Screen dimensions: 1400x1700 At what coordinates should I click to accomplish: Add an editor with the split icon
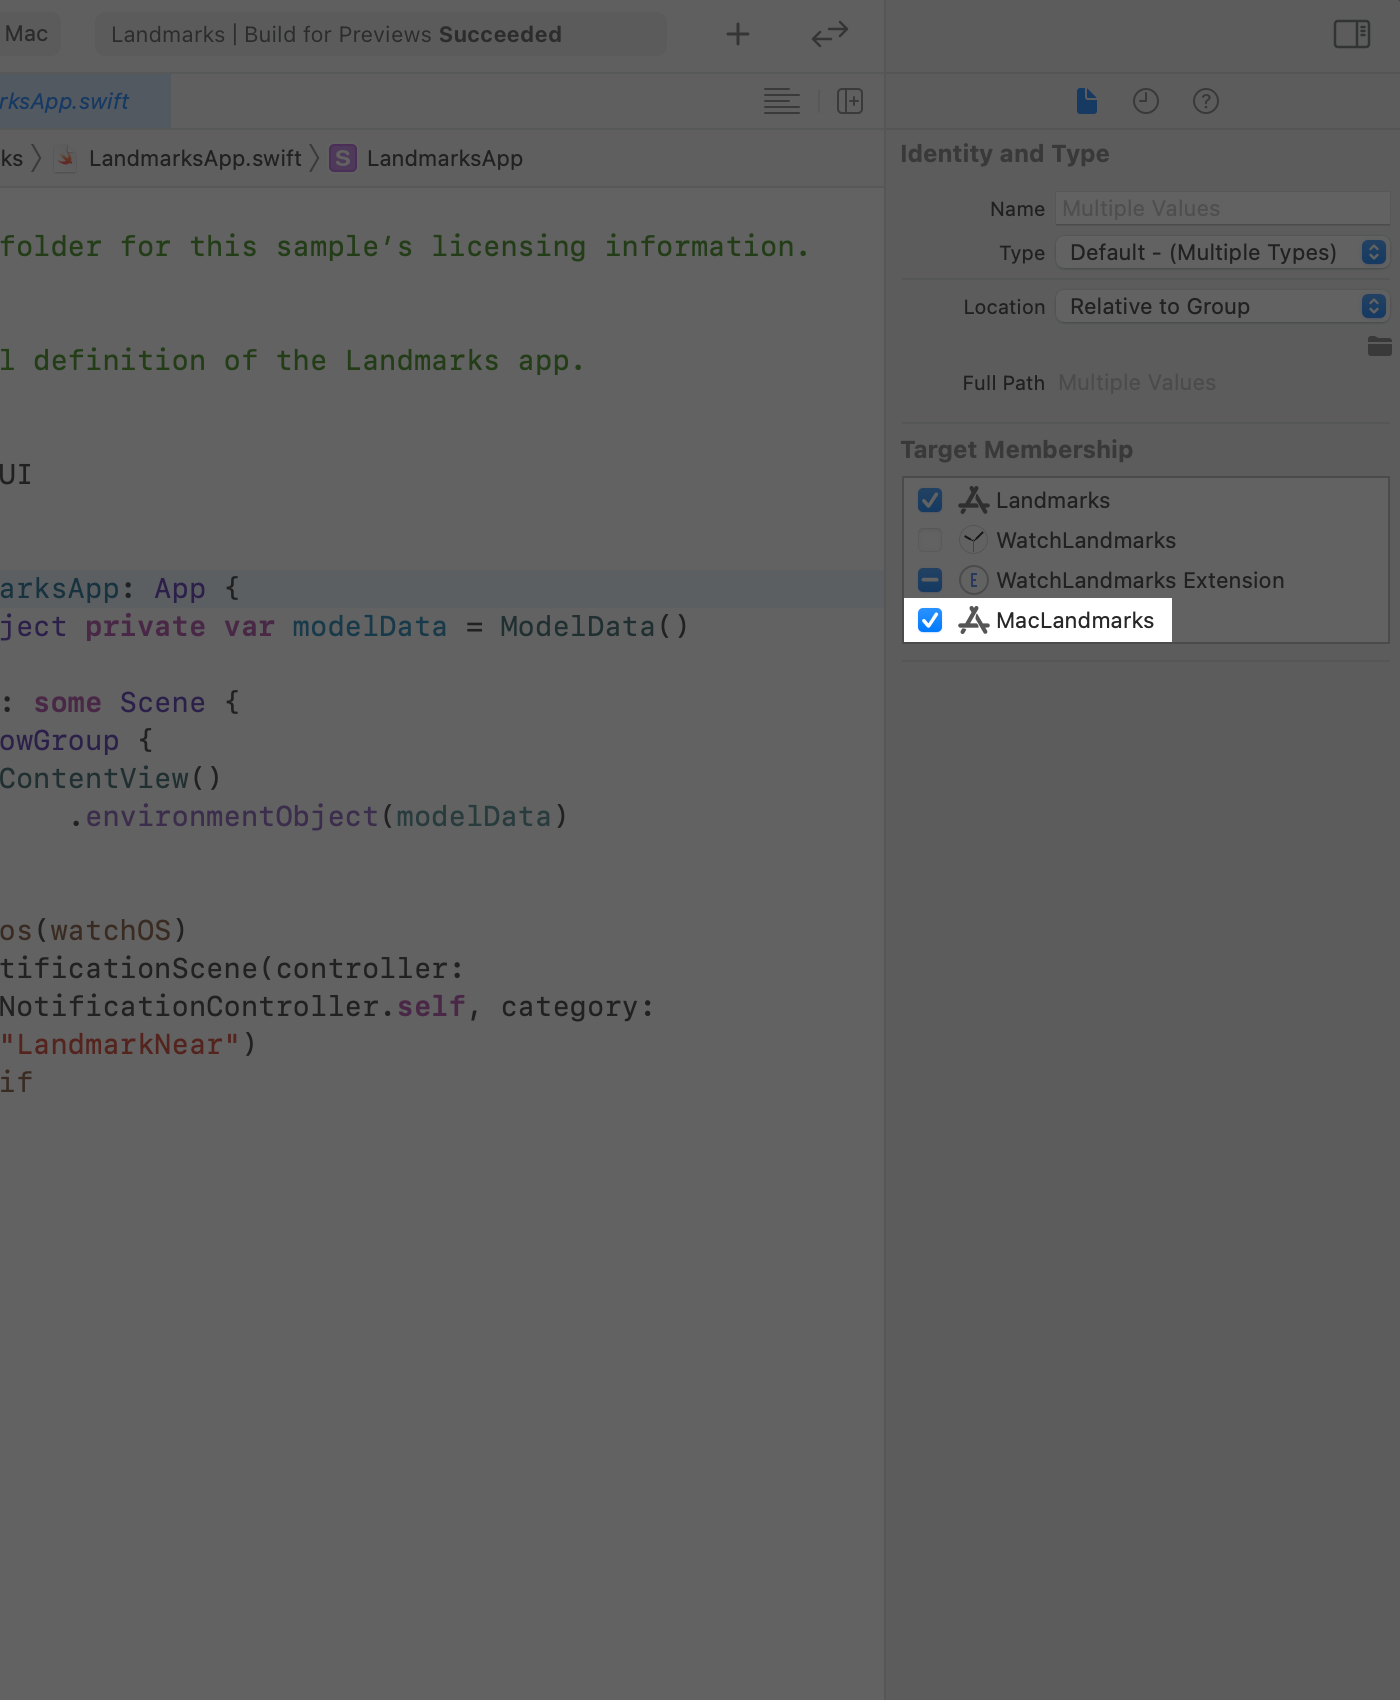tap(850, 101)
